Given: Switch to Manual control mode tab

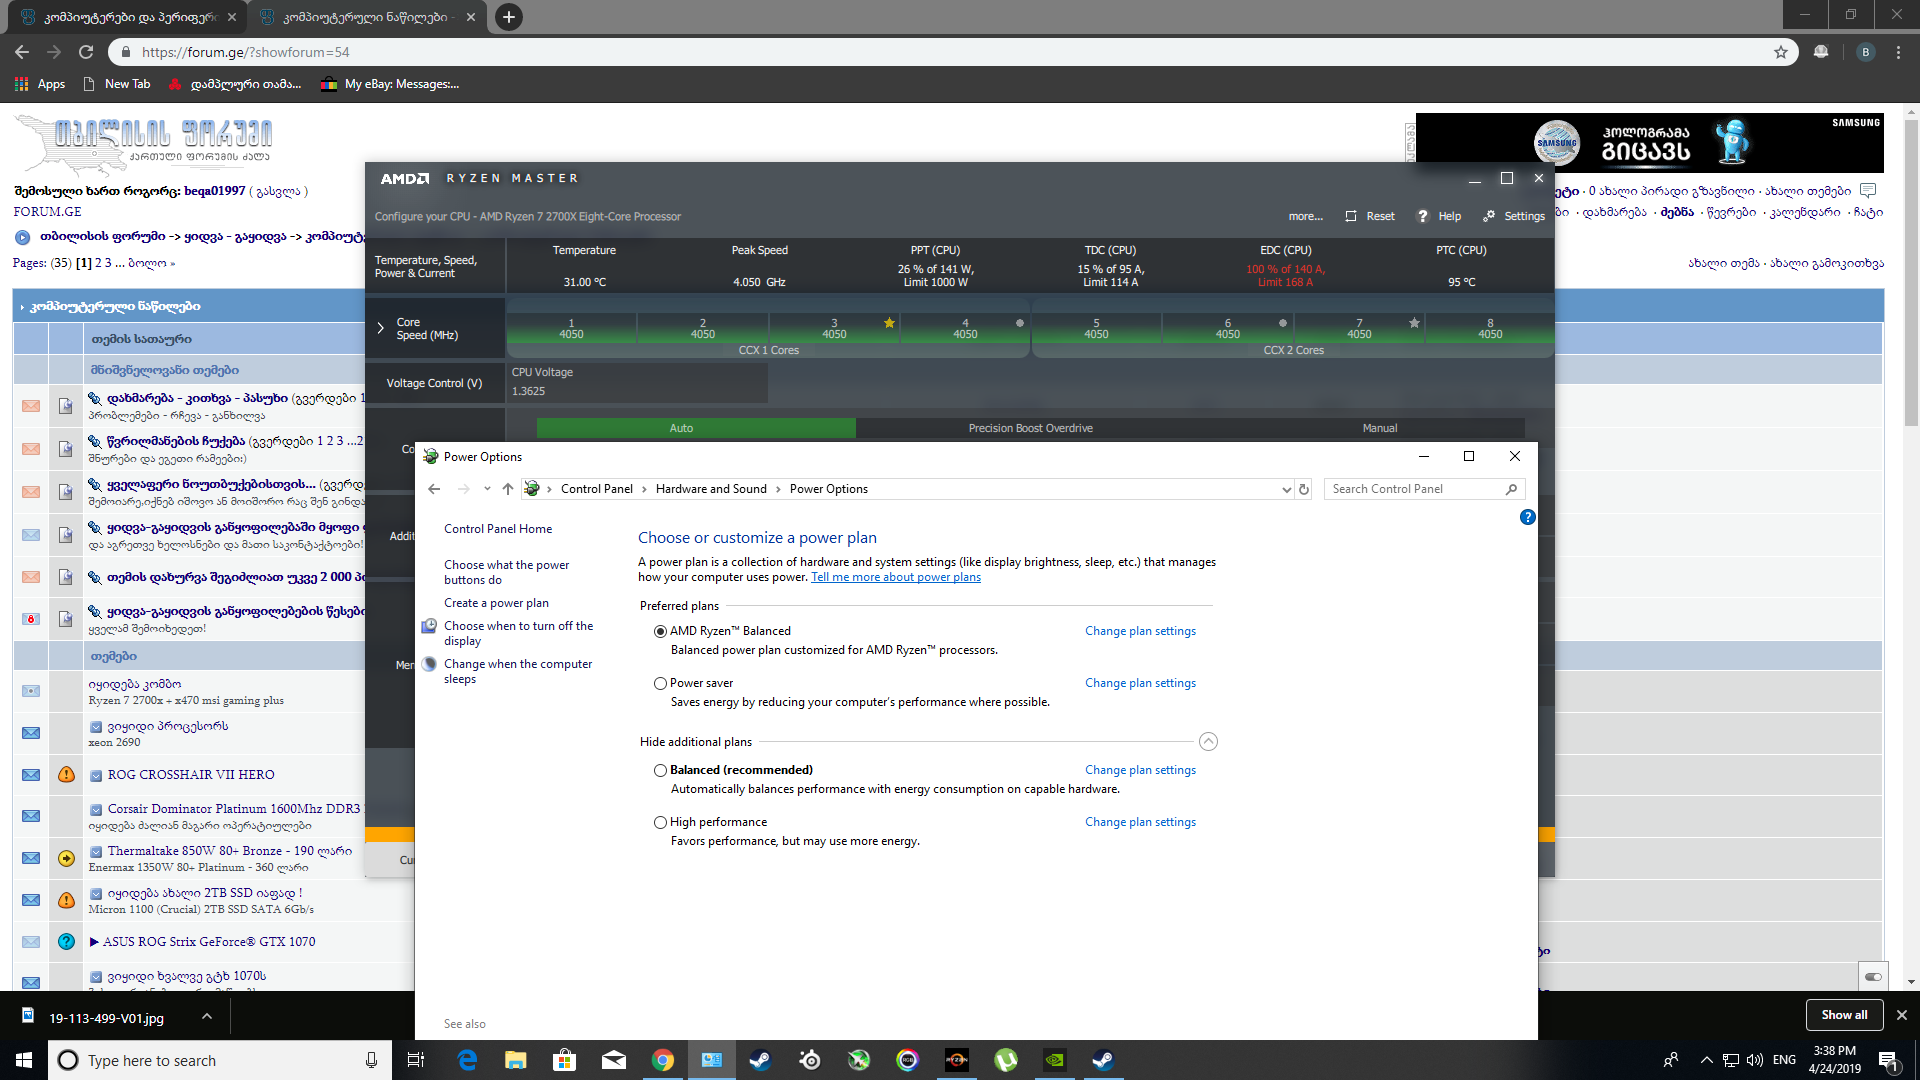Looking at the screenshot, I should pos(1379,428).
